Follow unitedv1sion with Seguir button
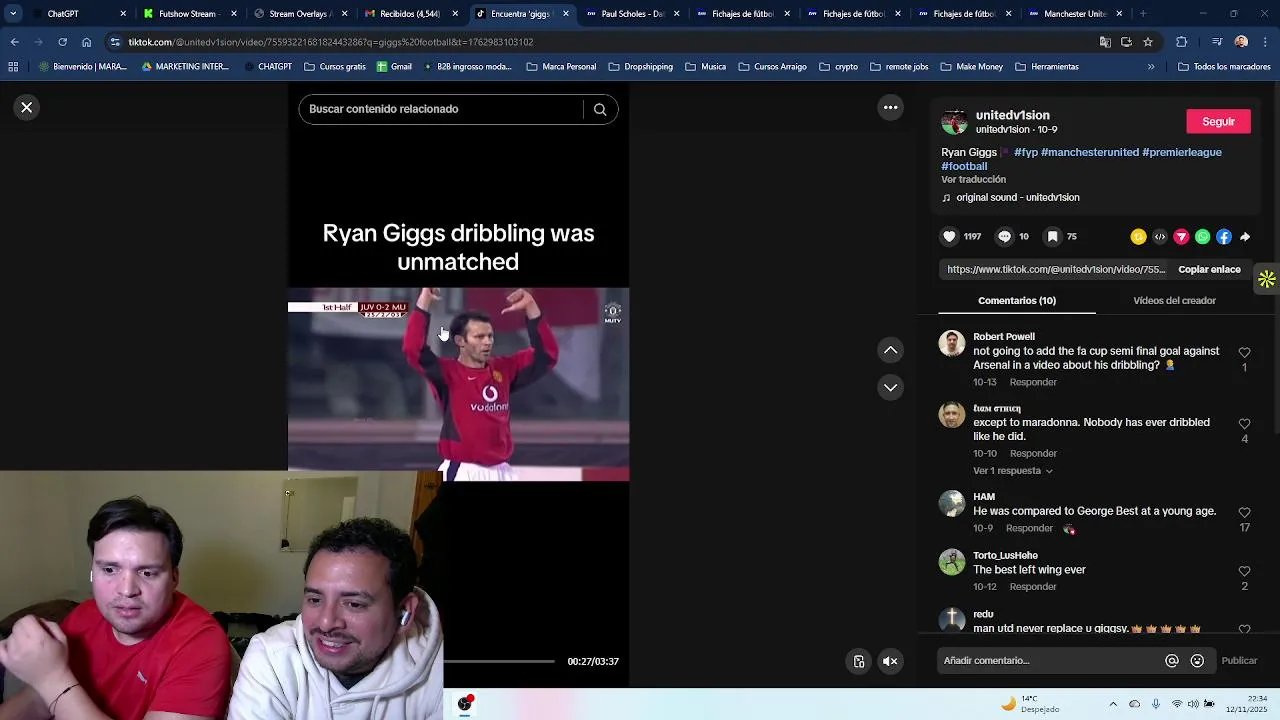This screenshot has width=1280, height=720. pyautogui.click(x=1218, y=121)
